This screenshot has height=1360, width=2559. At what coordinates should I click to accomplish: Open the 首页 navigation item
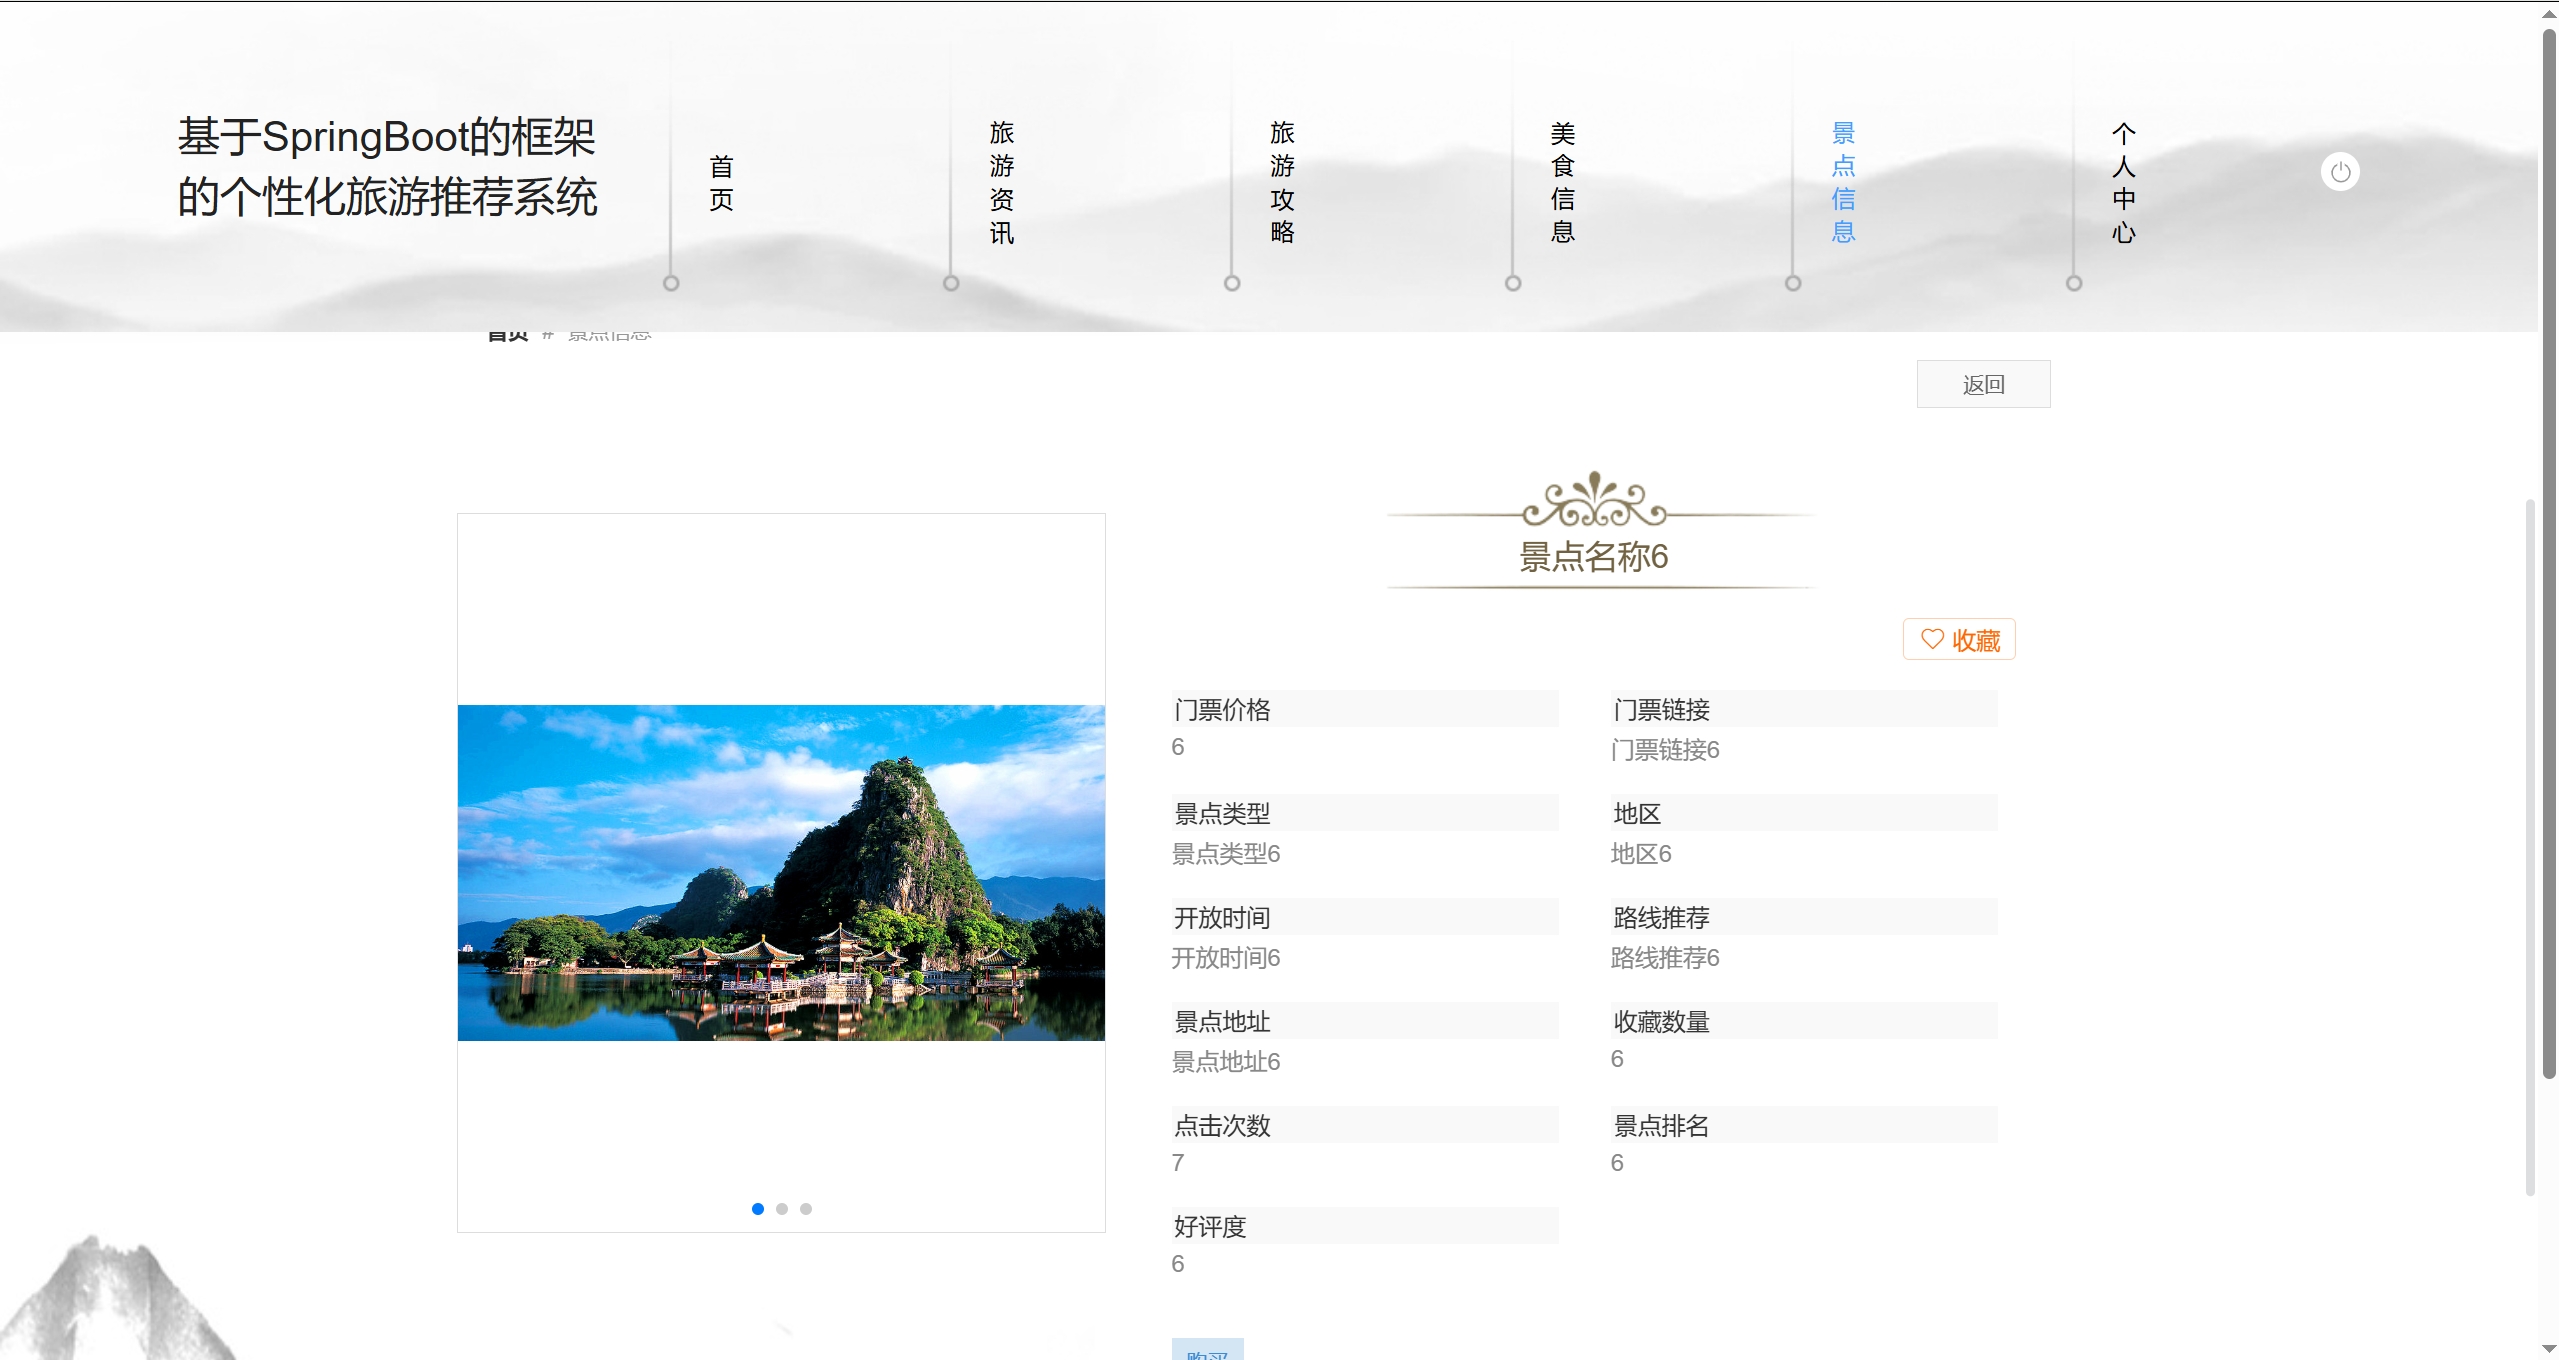[x=721, y=183]
